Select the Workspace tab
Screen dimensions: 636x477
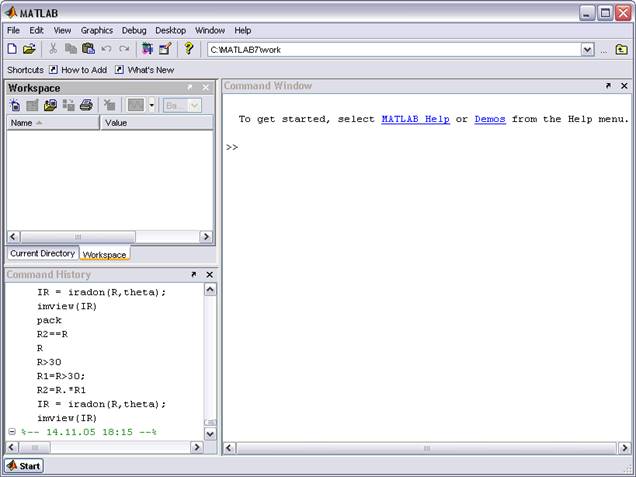(x=104, y=255)
